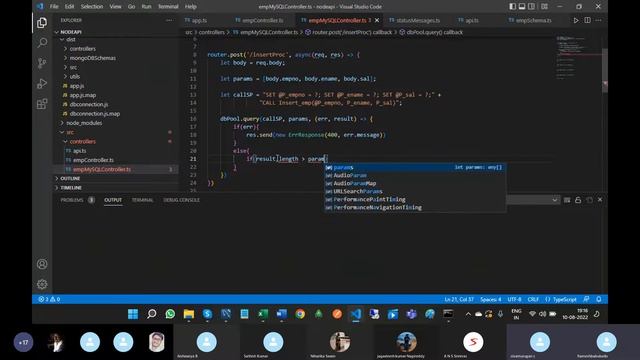Click errors and warnings status indicator
The width and height of the screenshot is (640, 360).
pyautogui.click(x=49, y=299)
